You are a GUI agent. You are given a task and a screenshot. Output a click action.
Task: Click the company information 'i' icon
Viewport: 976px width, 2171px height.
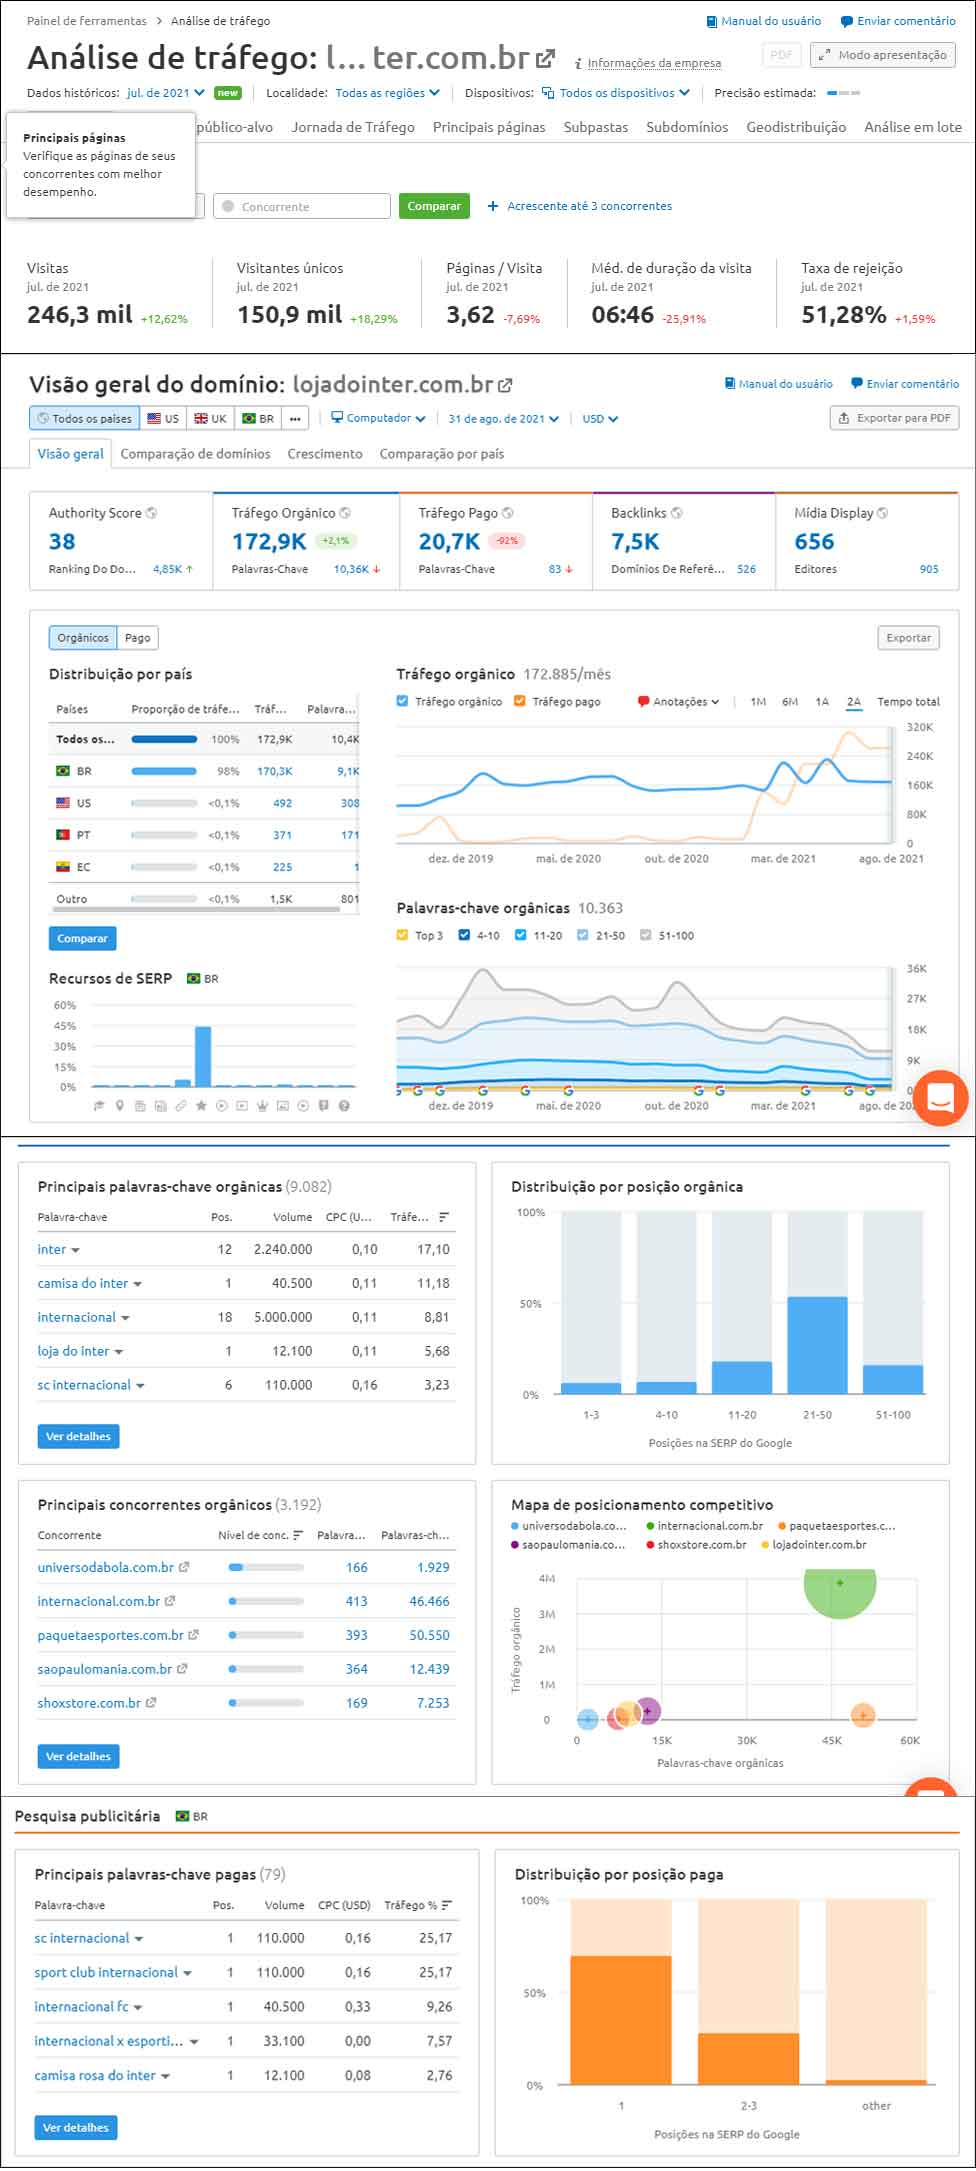(578, 63)
